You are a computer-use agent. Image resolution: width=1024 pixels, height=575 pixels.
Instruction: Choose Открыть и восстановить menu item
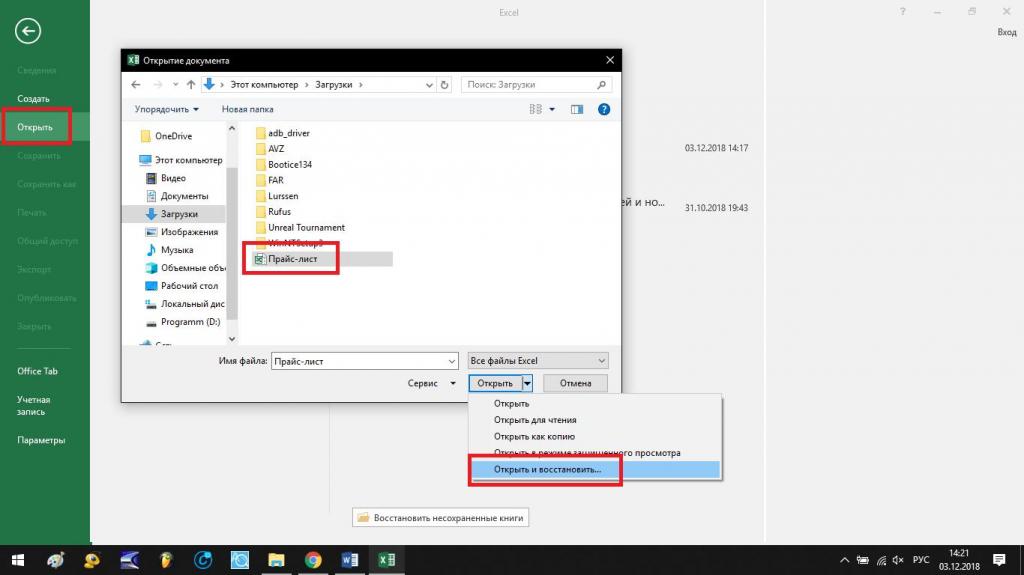point(596,469)
